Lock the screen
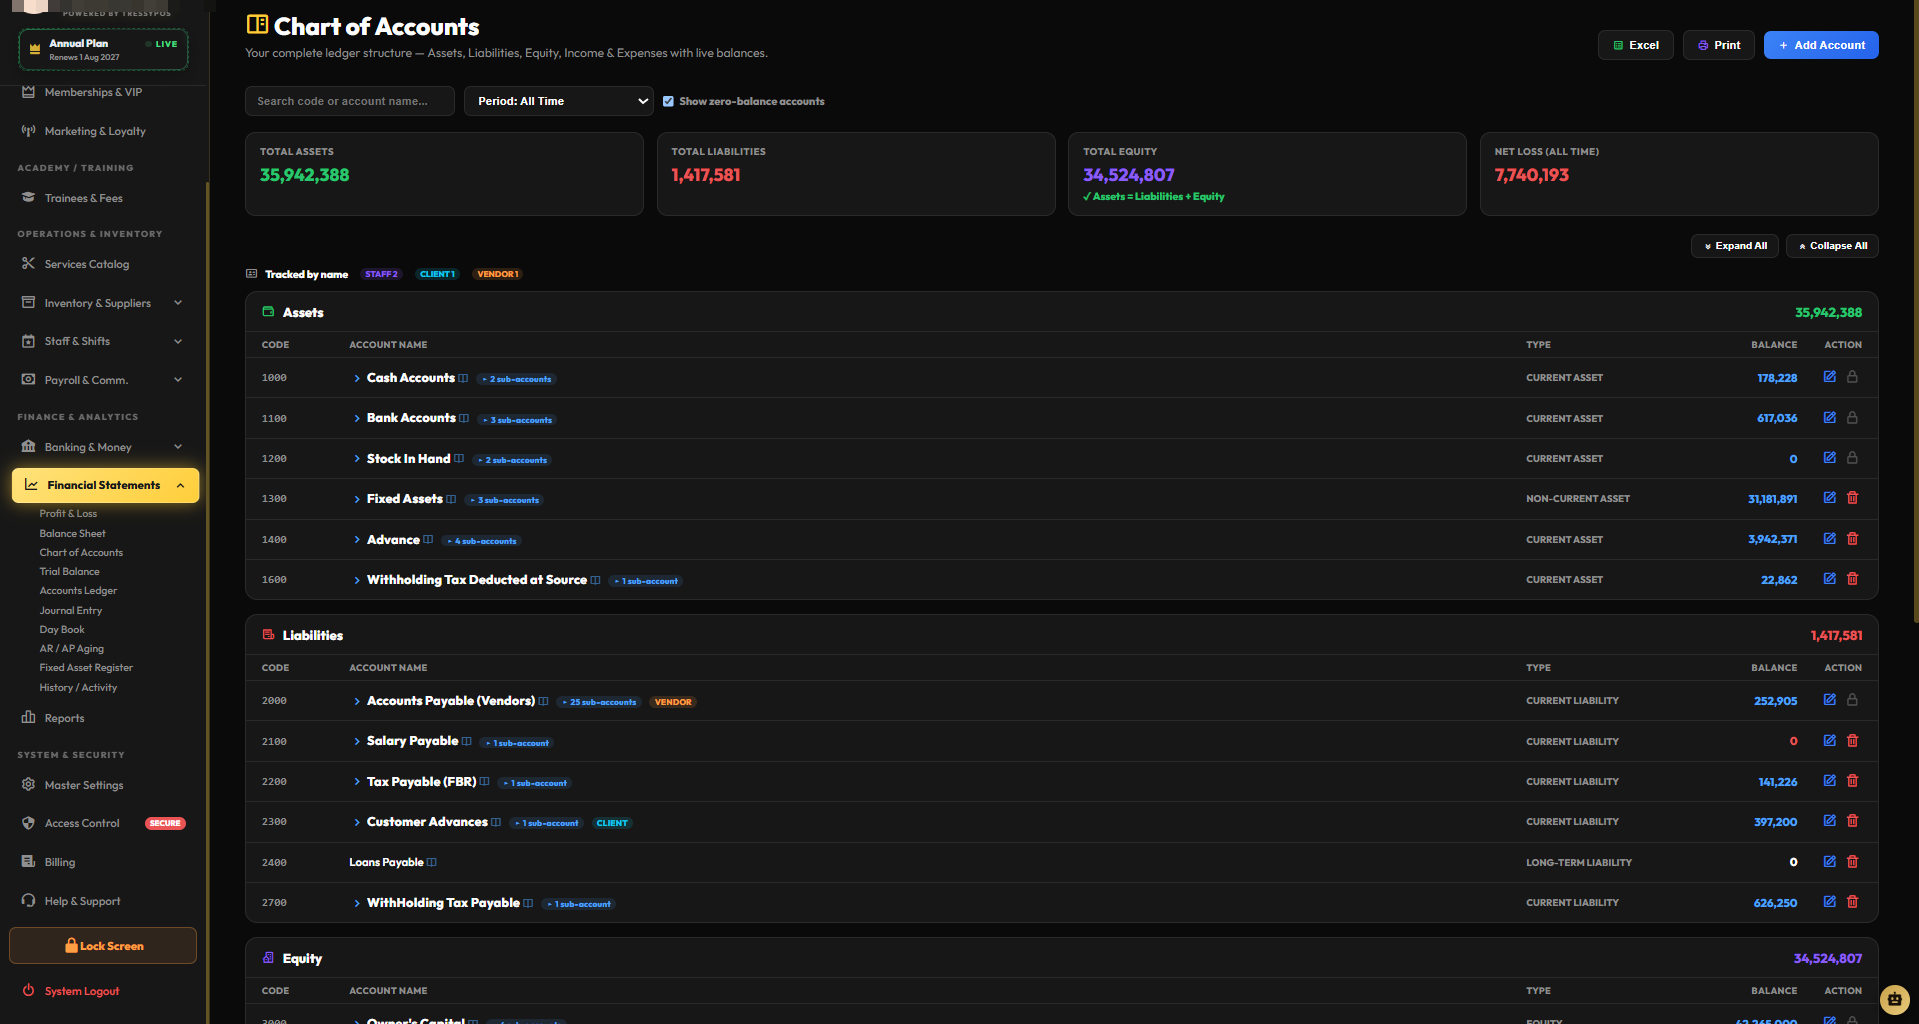Image resolution: width=1919 pixels, height=1024 pixels. click(x=103, y=946)
